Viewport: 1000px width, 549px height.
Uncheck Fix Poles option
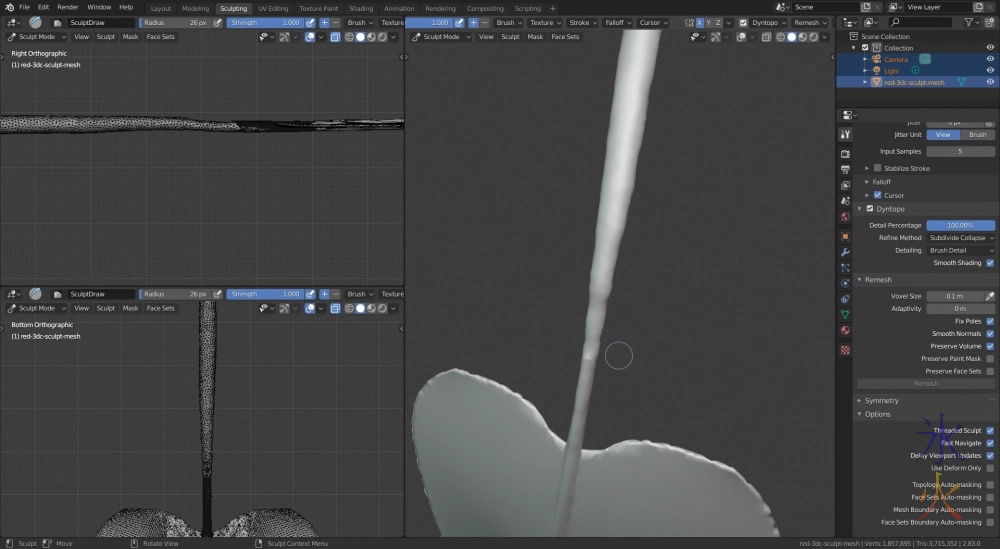click(990, 321)
